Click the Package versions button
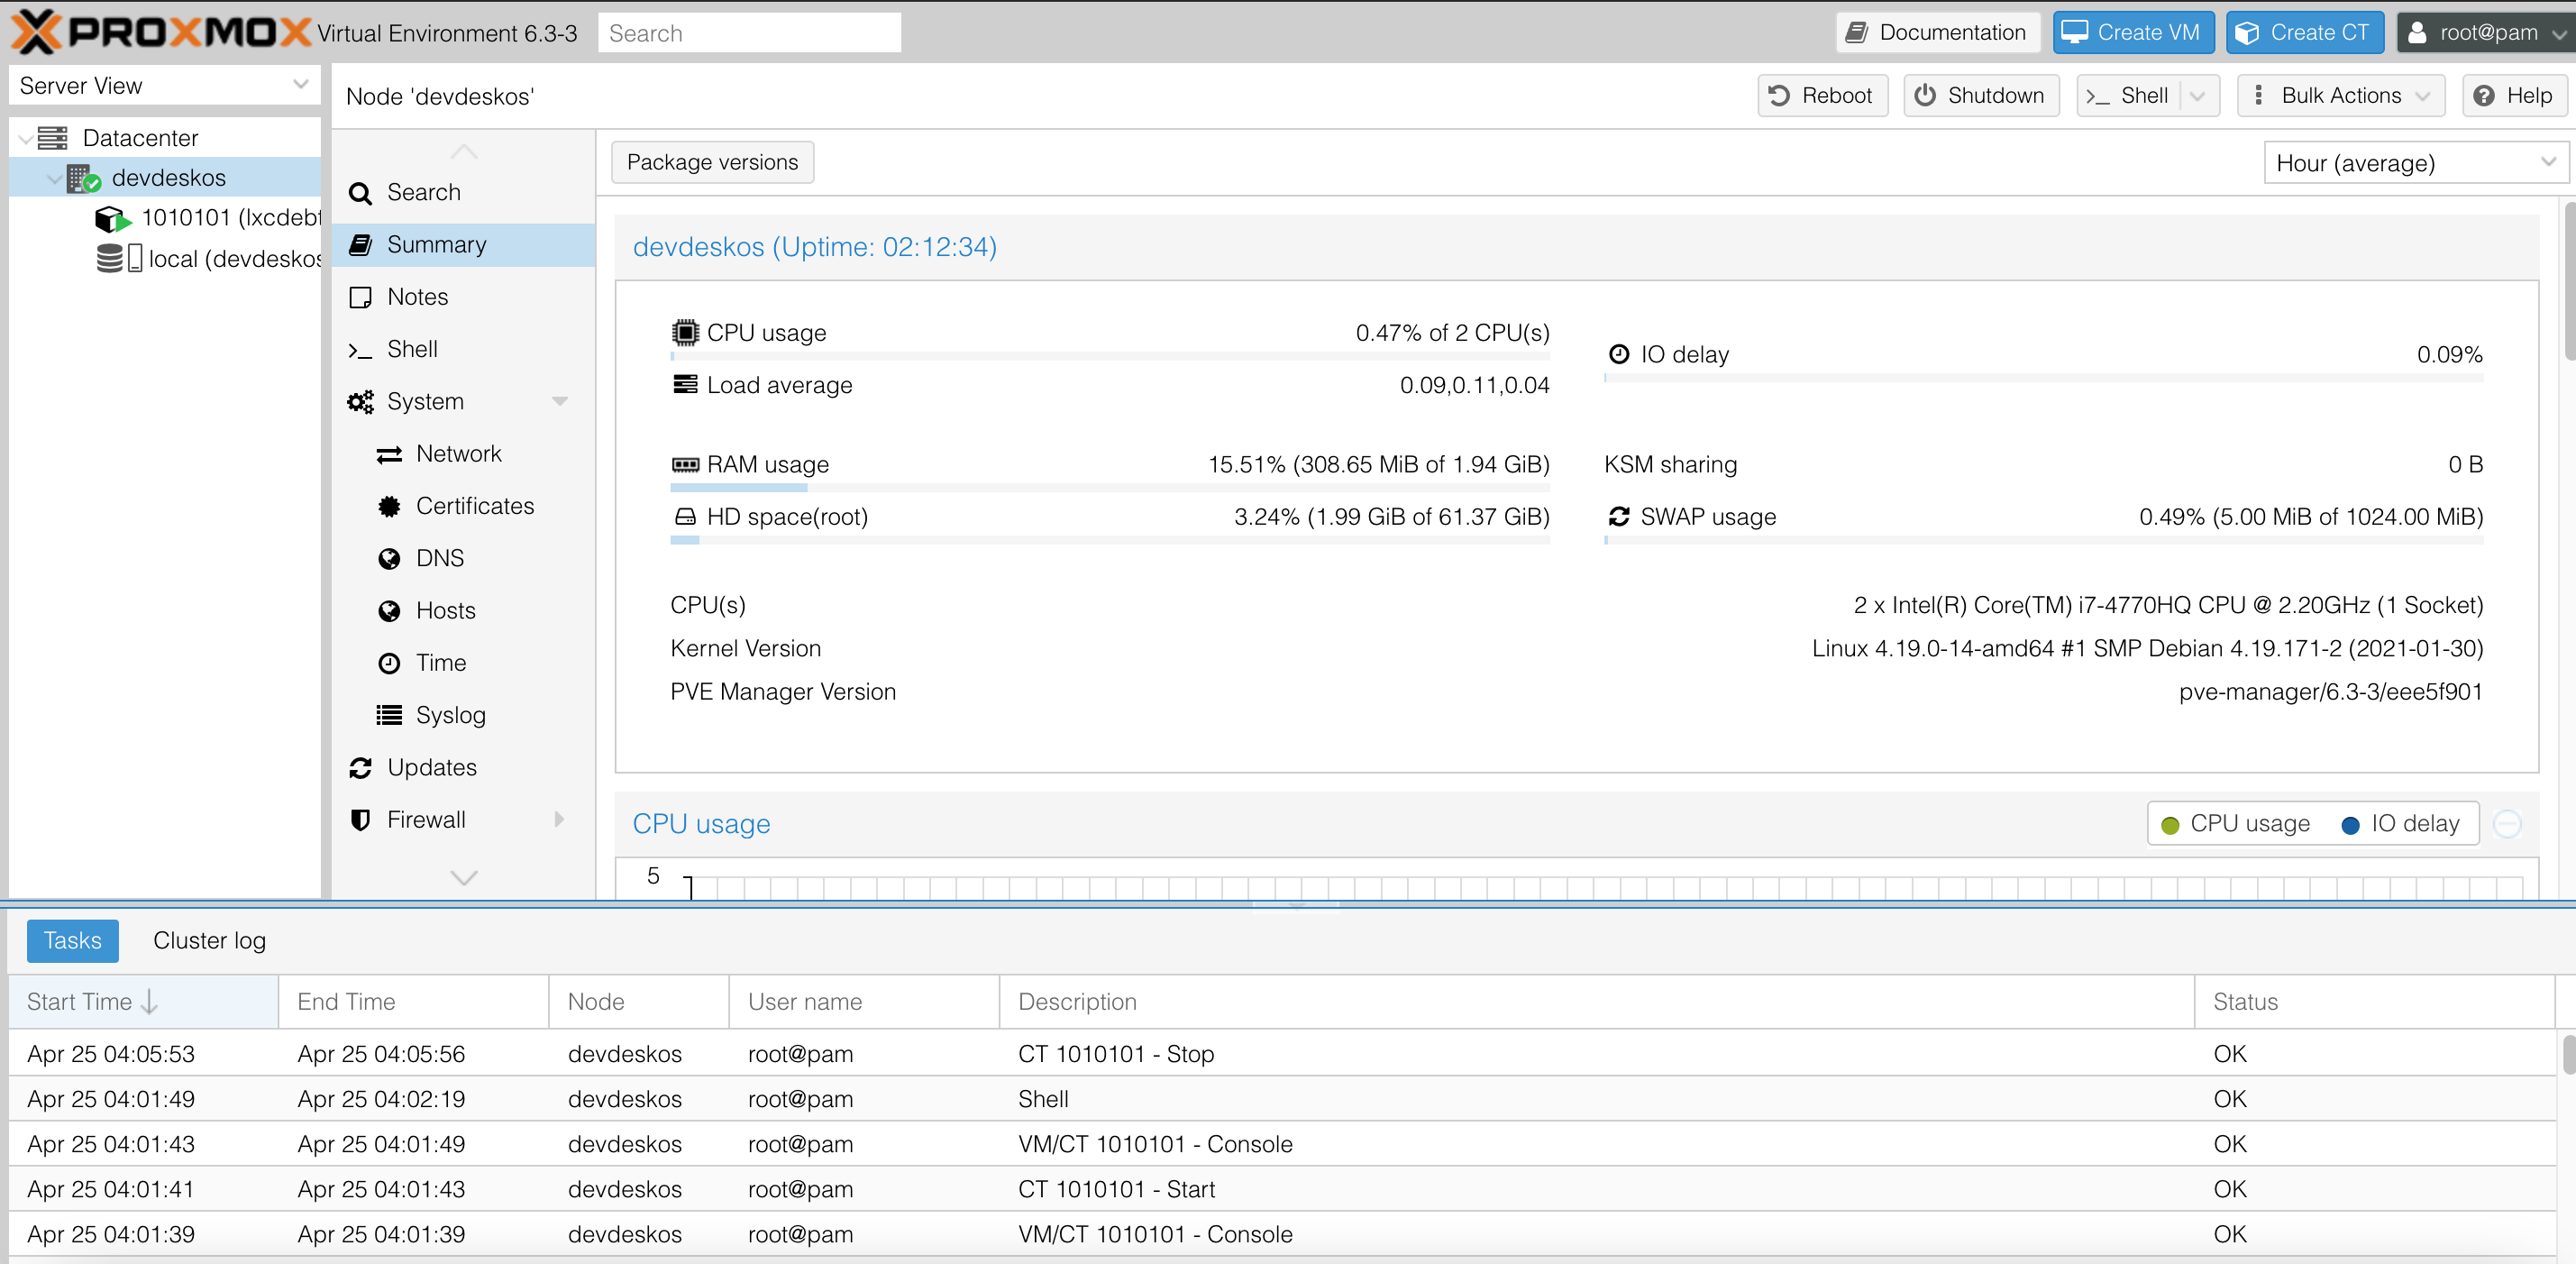 click(x=713, y=162)
